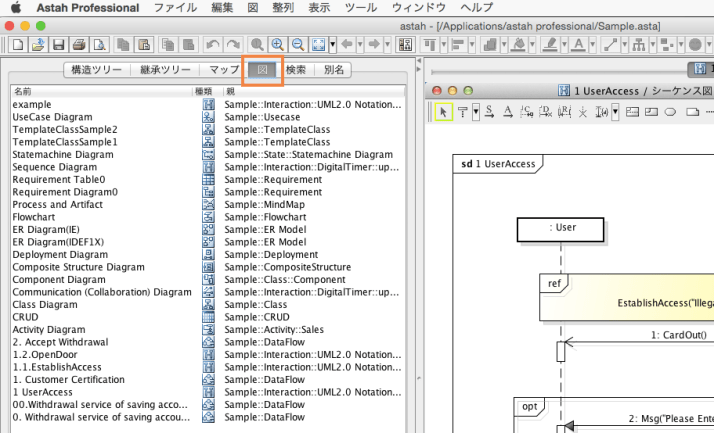Activate the selection arrow tool
This screenshot has width=714, height=433.
coord(444,111)
